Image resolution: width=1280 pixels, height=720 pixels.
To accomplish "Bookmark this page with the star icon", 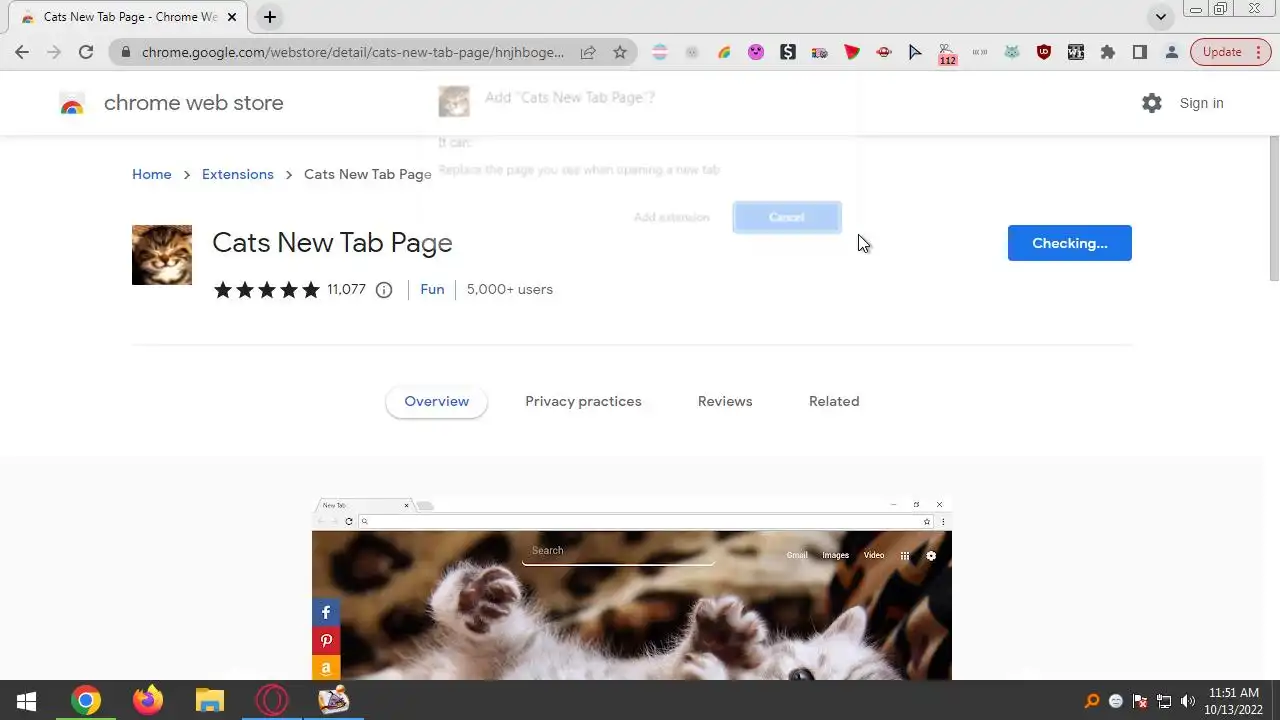I will pyautogui.click(x=620, y=52).
